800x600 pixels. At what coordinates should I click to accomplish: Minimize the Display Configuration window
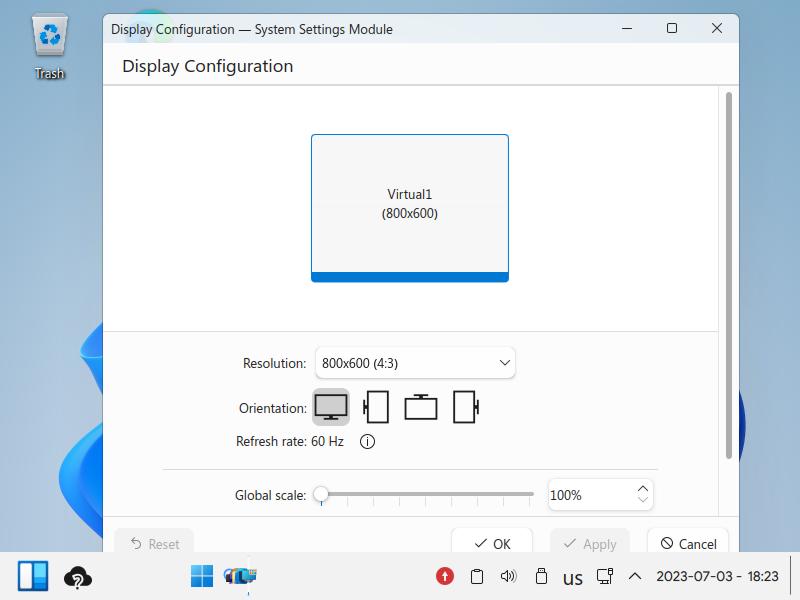(x=627, y=29)
